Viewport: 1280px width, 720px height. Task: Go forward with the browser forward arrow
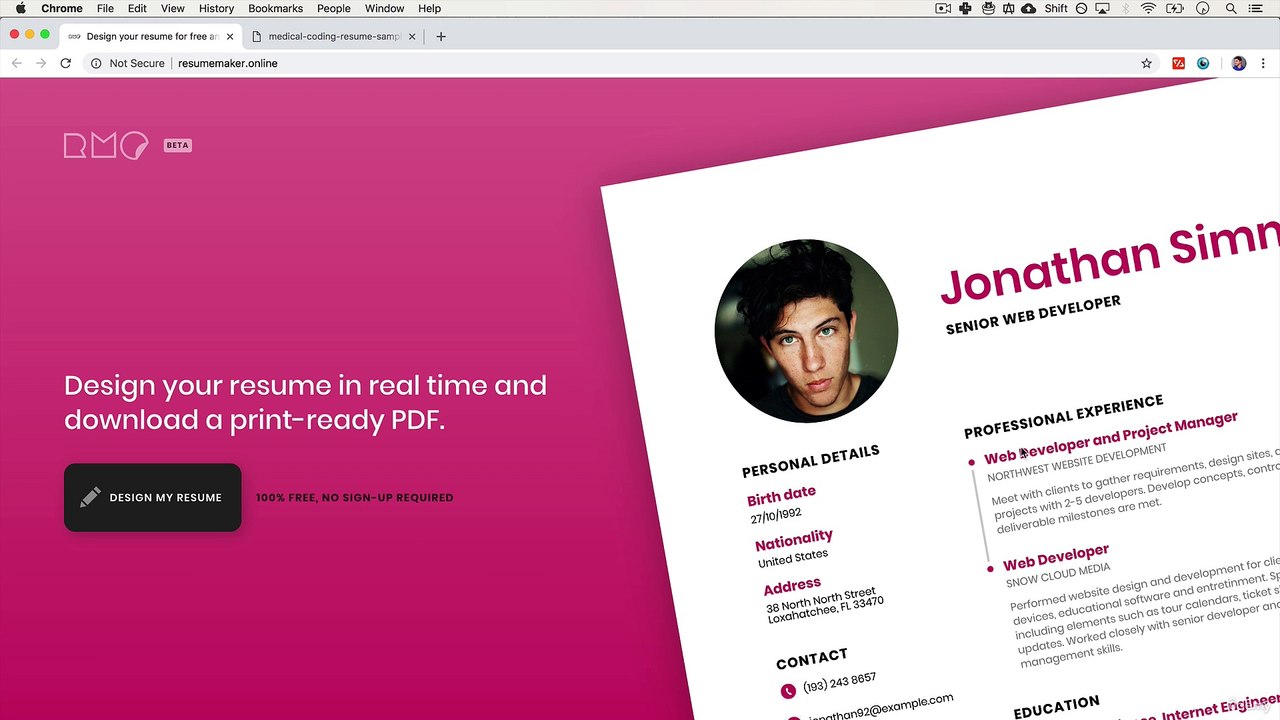[41, 63]
